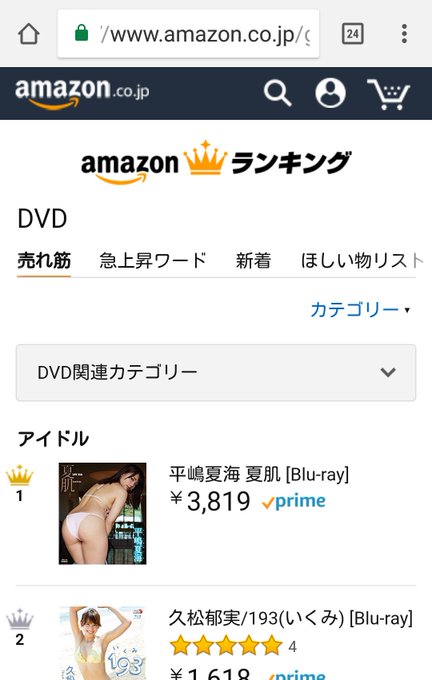Image resolution: width=432 pixels, height=680 pixels.
Task: Click the chevron on DVD関連カテゴリー box
Action: [x=388, y=372]
